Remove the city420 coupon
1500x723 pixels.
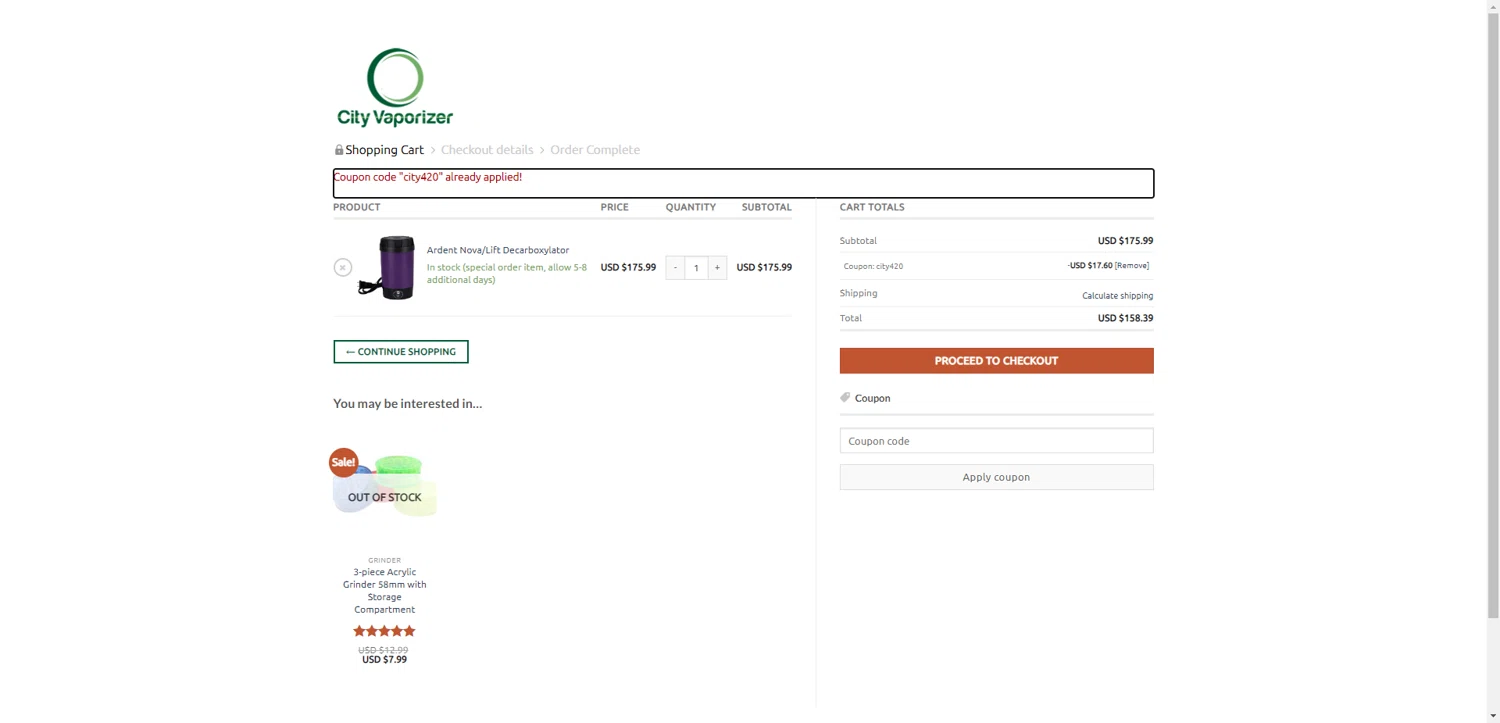[x=1132, y=266]
